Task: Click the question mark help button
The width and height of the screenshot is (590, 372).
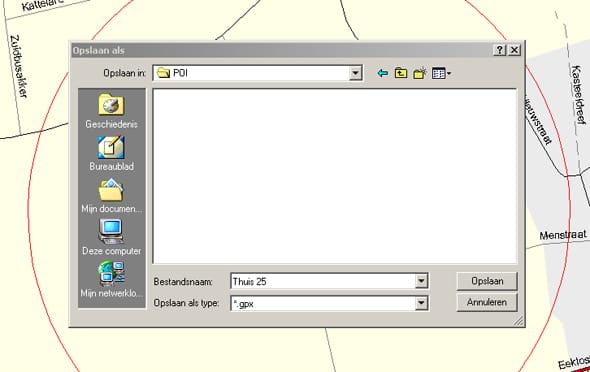Action: click(499, 50)
